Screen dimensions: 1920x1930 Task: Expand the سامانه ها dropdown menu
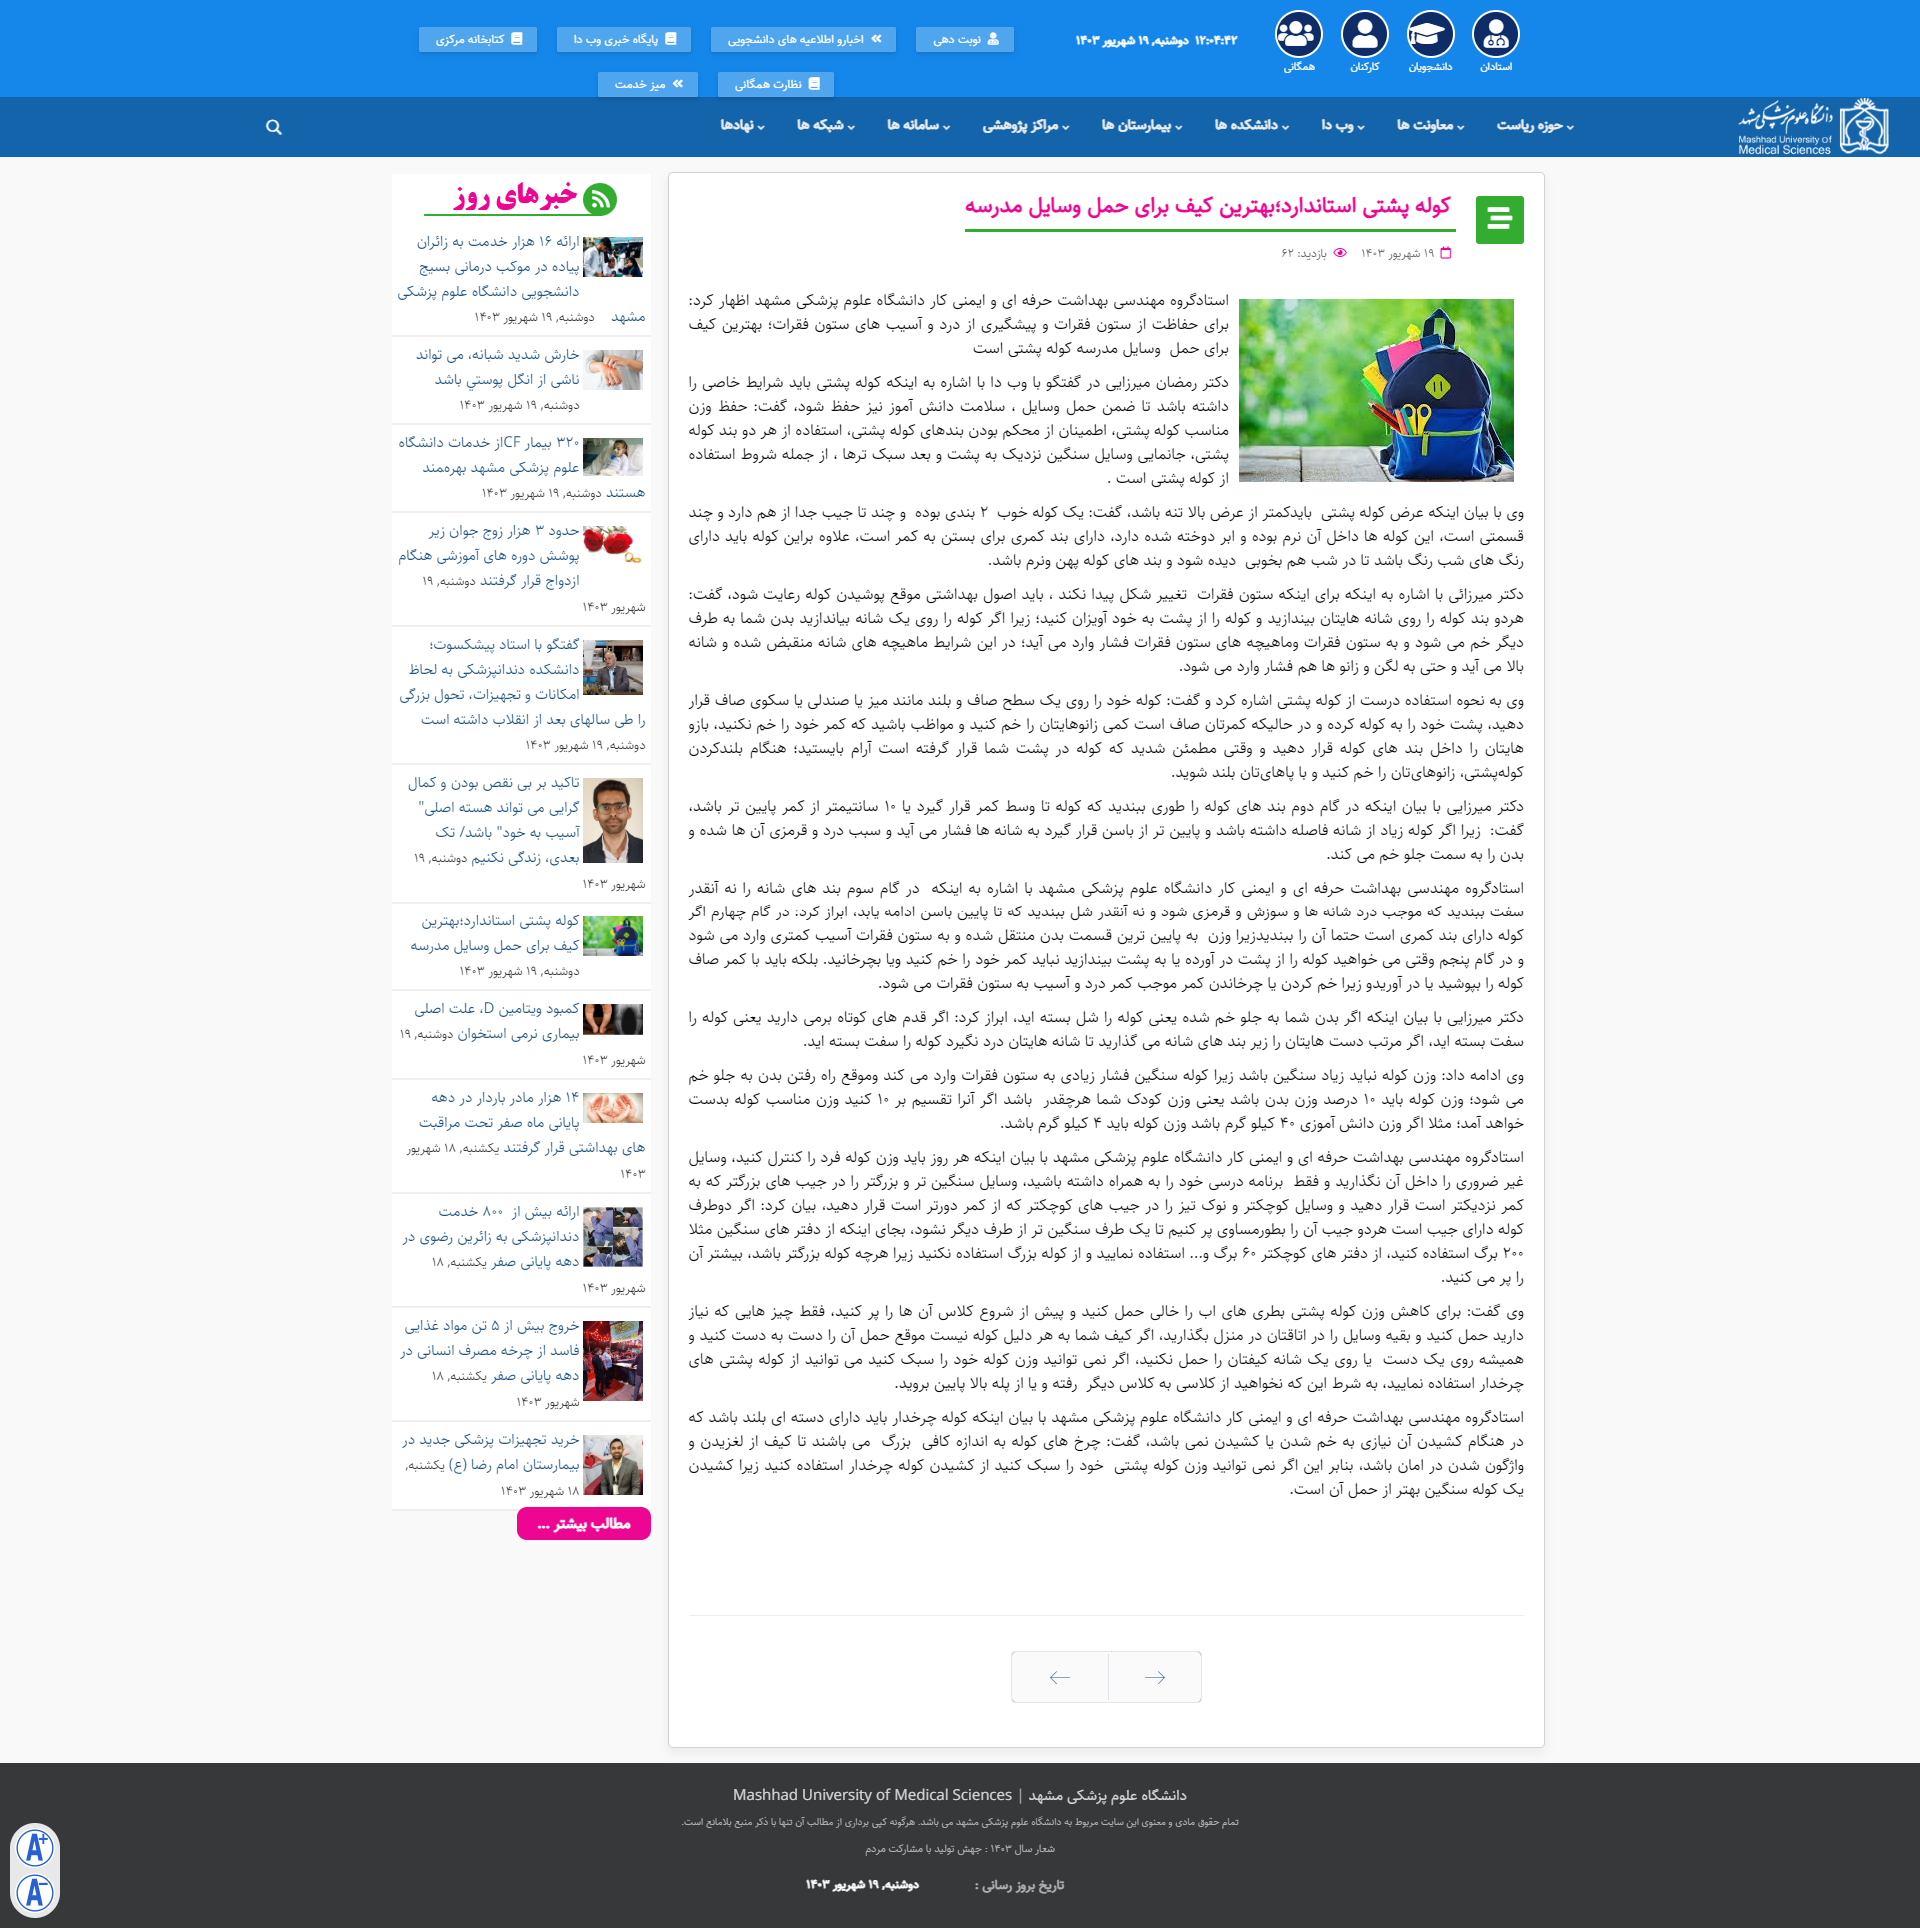coord(919,125)
